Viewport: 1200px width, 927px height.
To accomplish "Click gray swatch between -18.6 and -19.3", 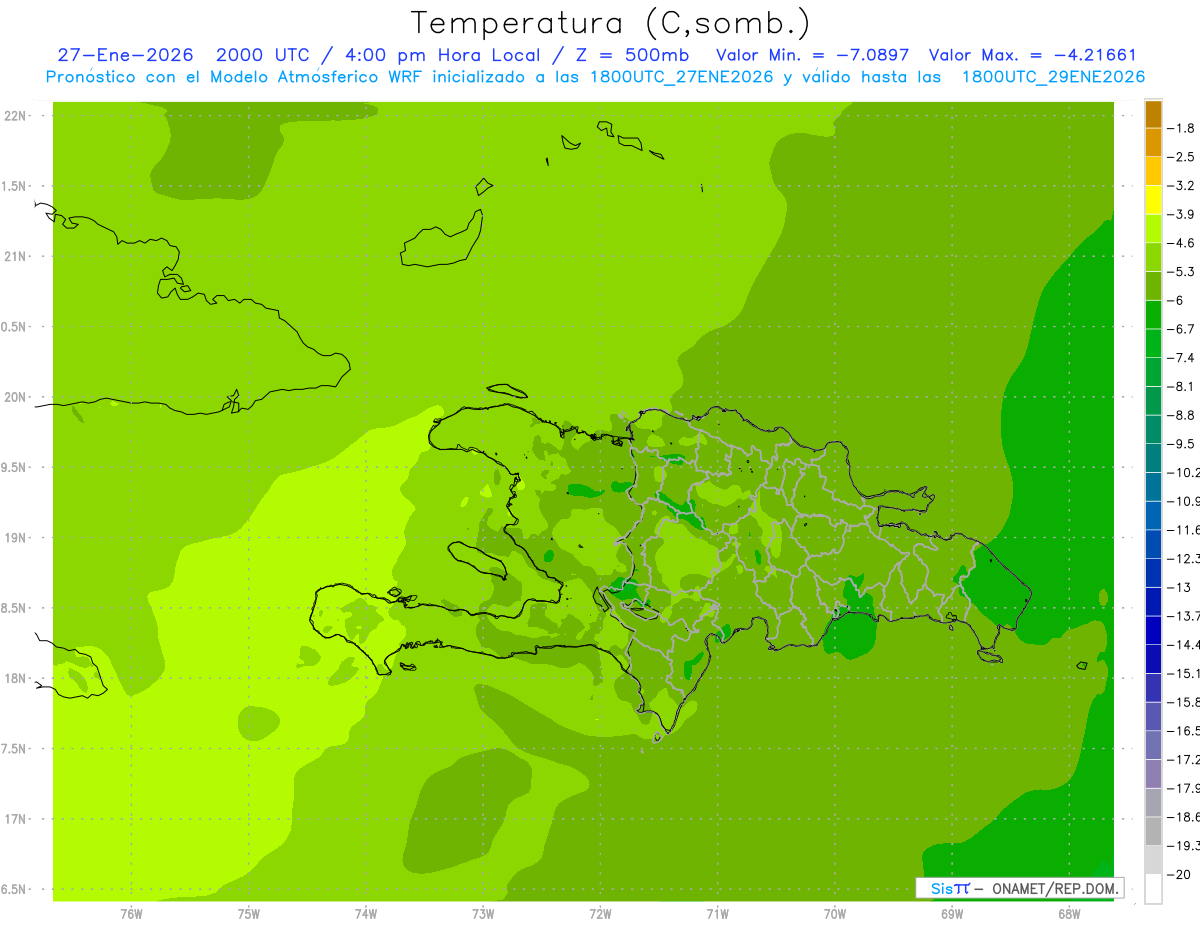I will [1153, 831].
